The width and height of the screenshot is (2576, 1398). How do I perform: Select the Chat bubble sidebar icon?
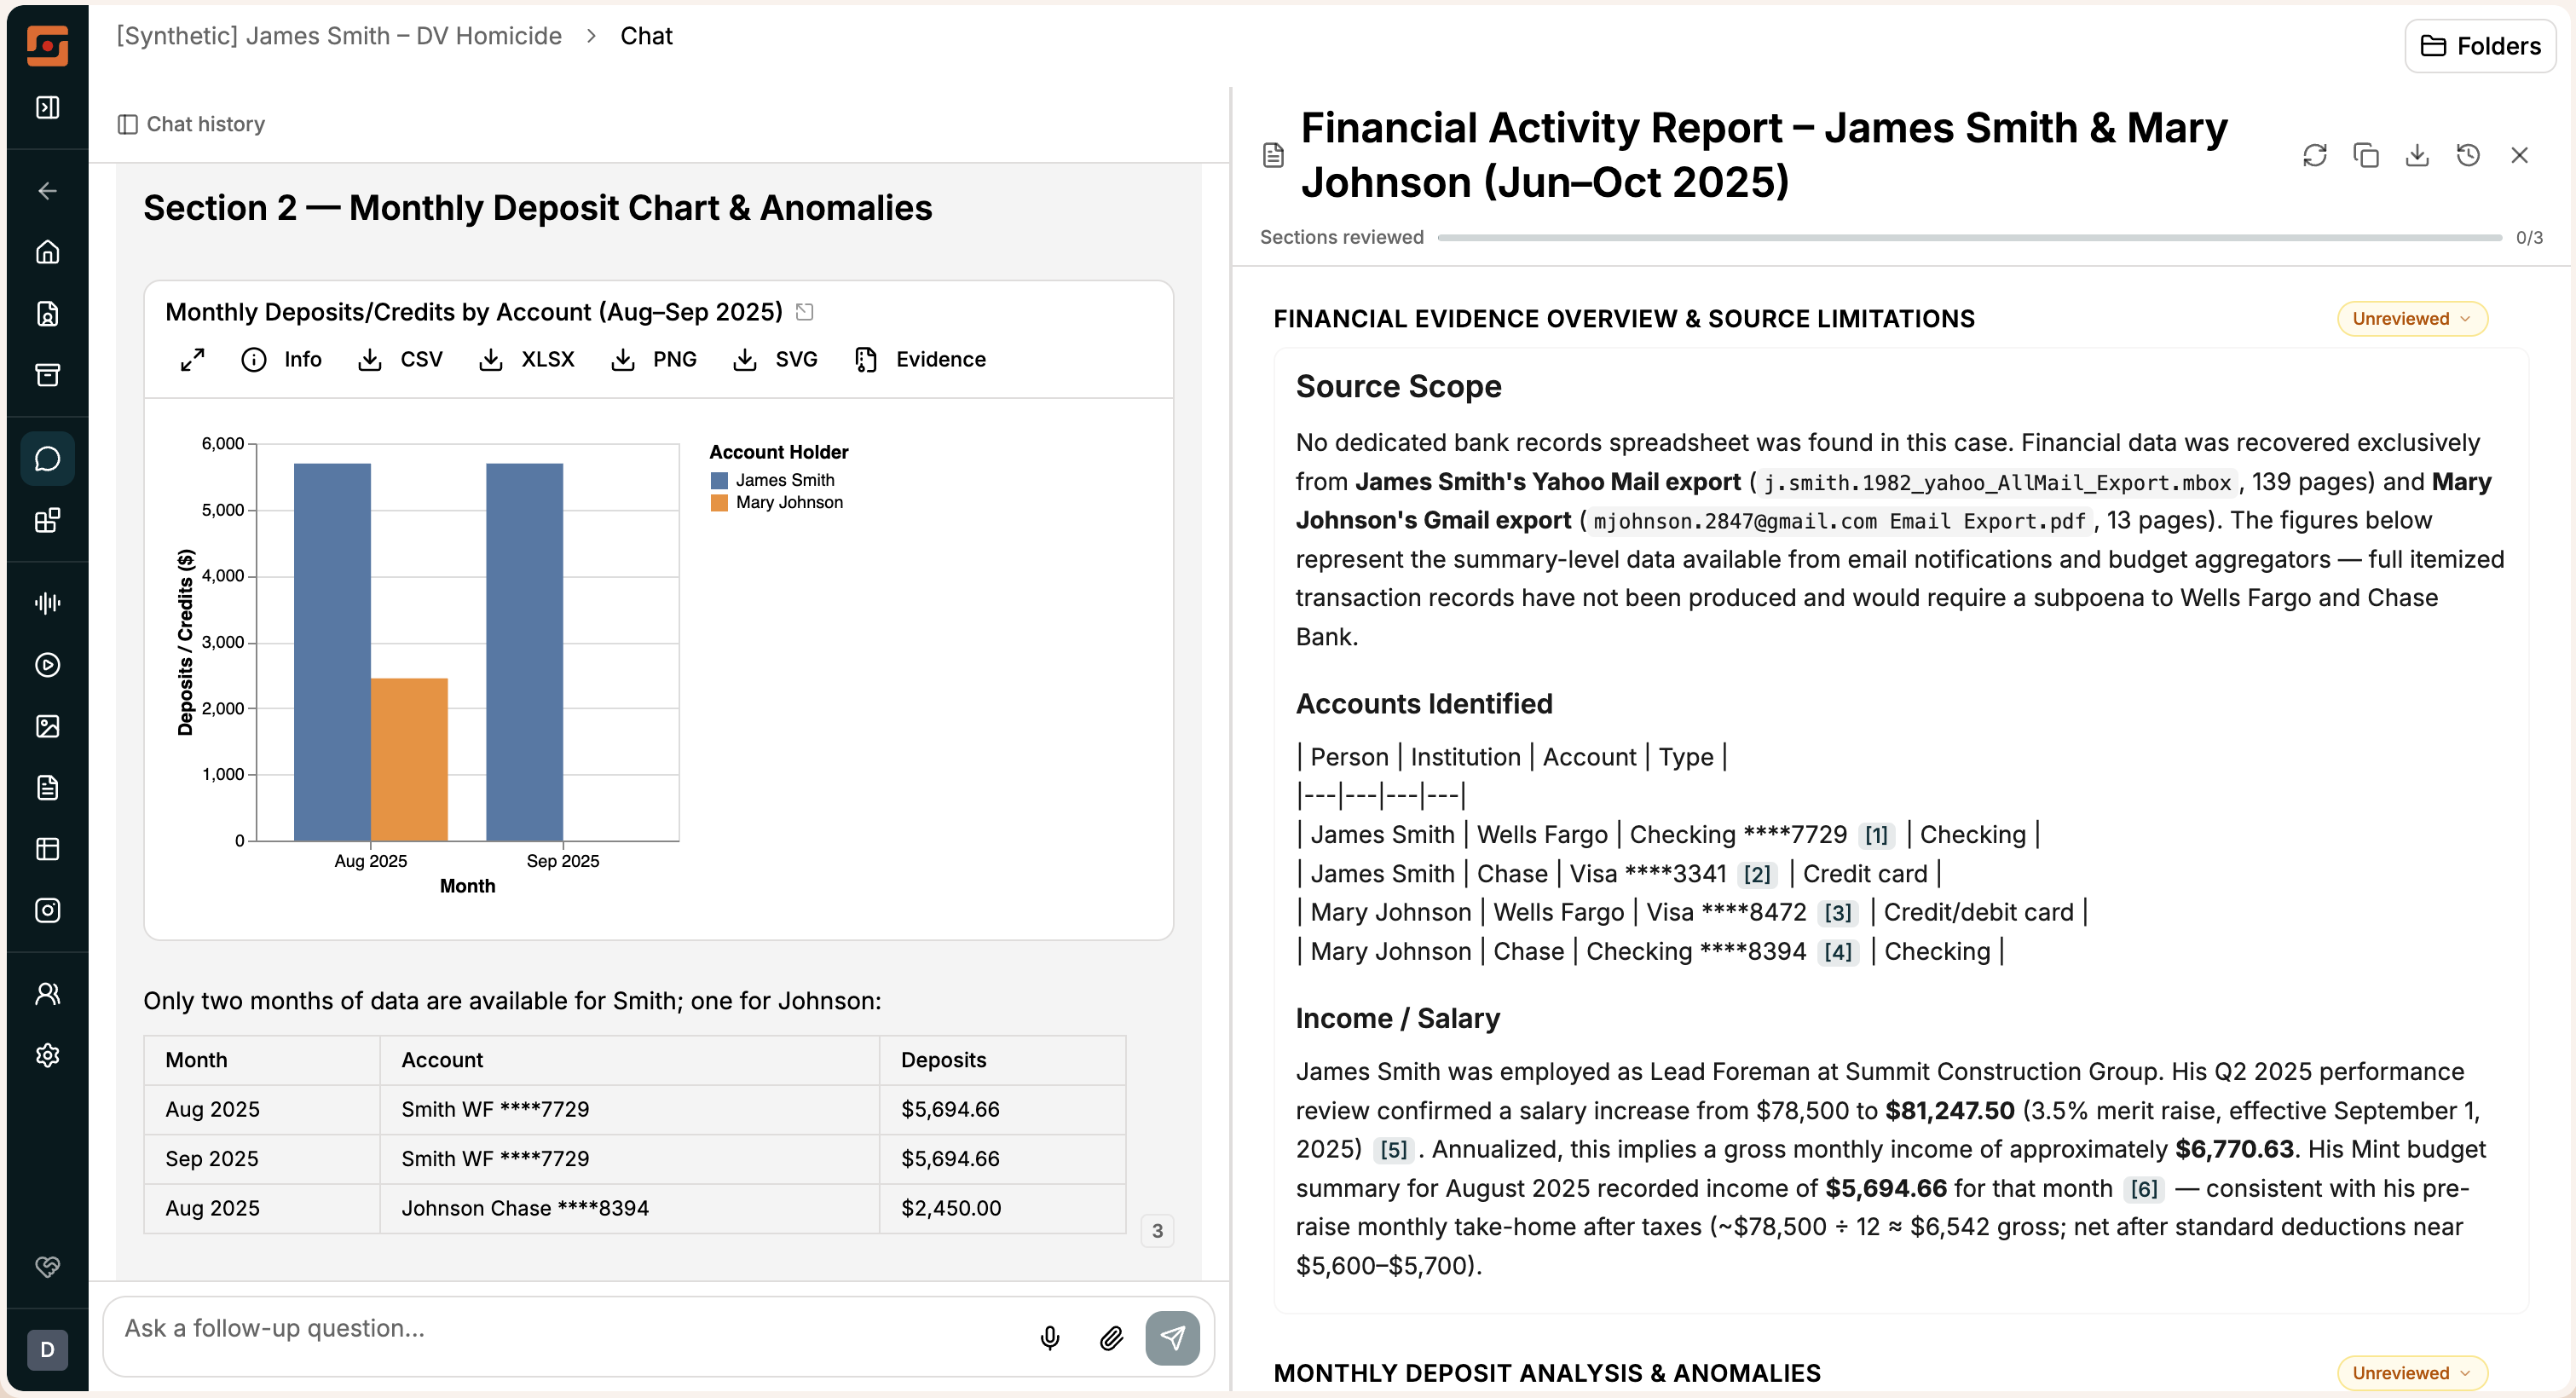tap(47, 459)
